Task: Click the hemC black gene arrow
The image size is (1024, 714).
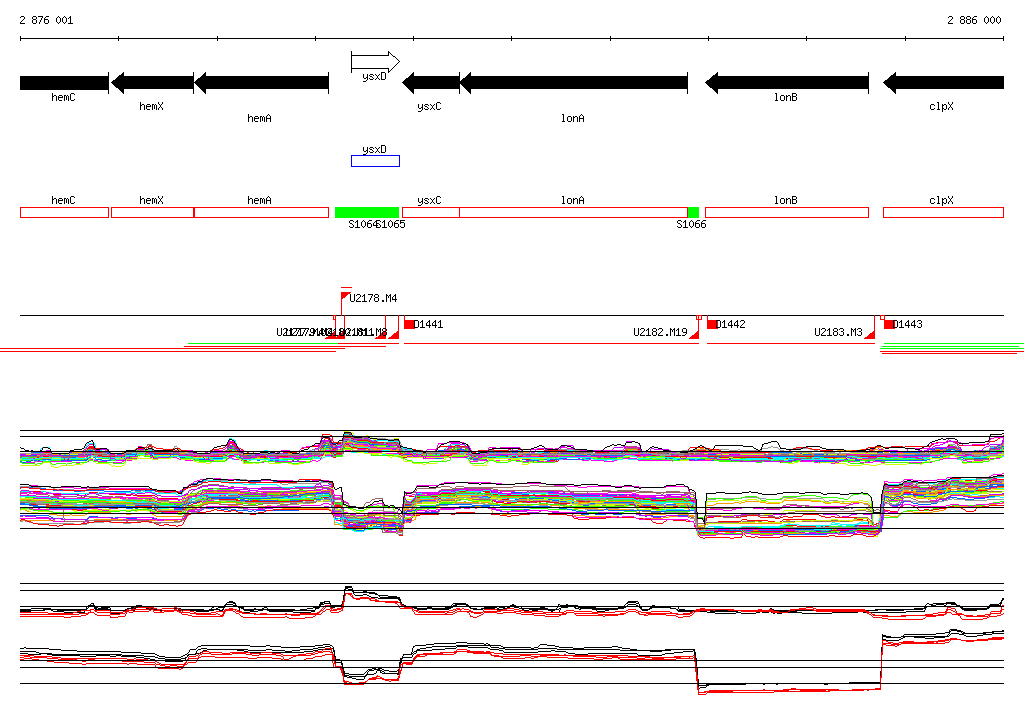Action: click(64, 83)
